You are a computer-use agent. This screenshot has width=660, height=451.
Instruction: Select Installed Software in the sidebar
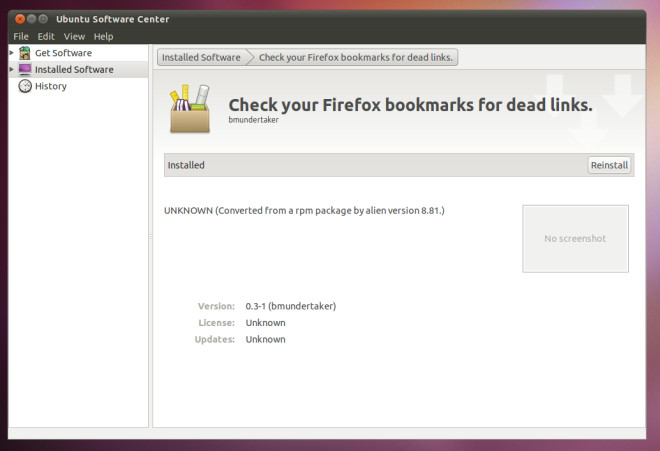point(78,69)
